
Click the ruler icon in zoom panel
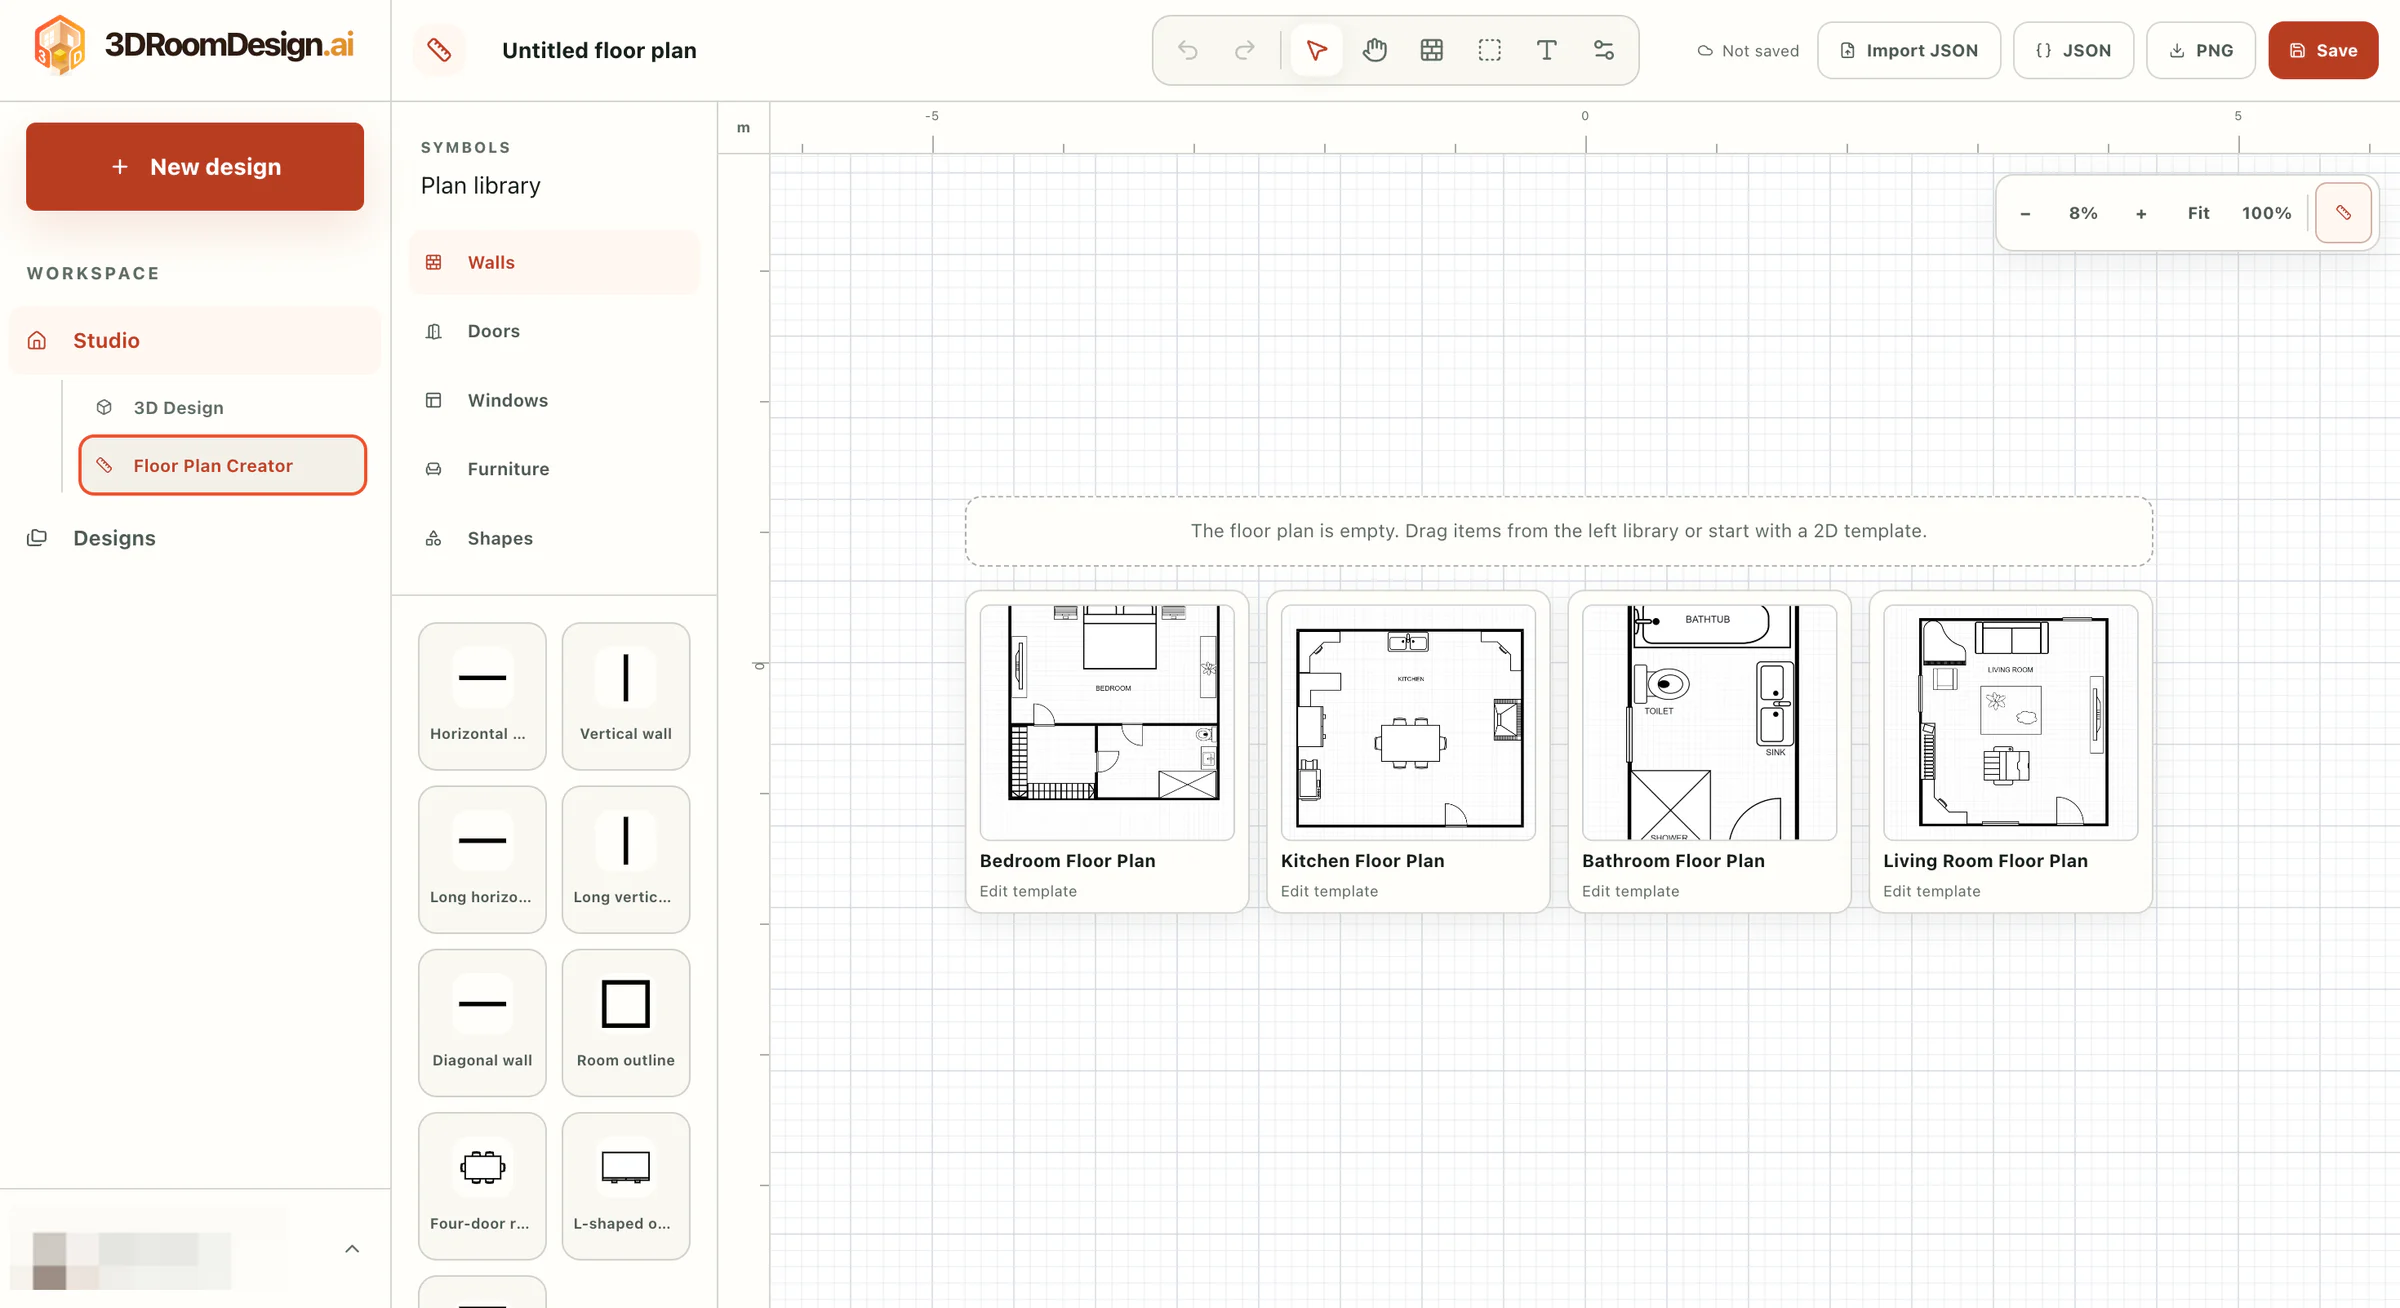(x=2343, y=213)
